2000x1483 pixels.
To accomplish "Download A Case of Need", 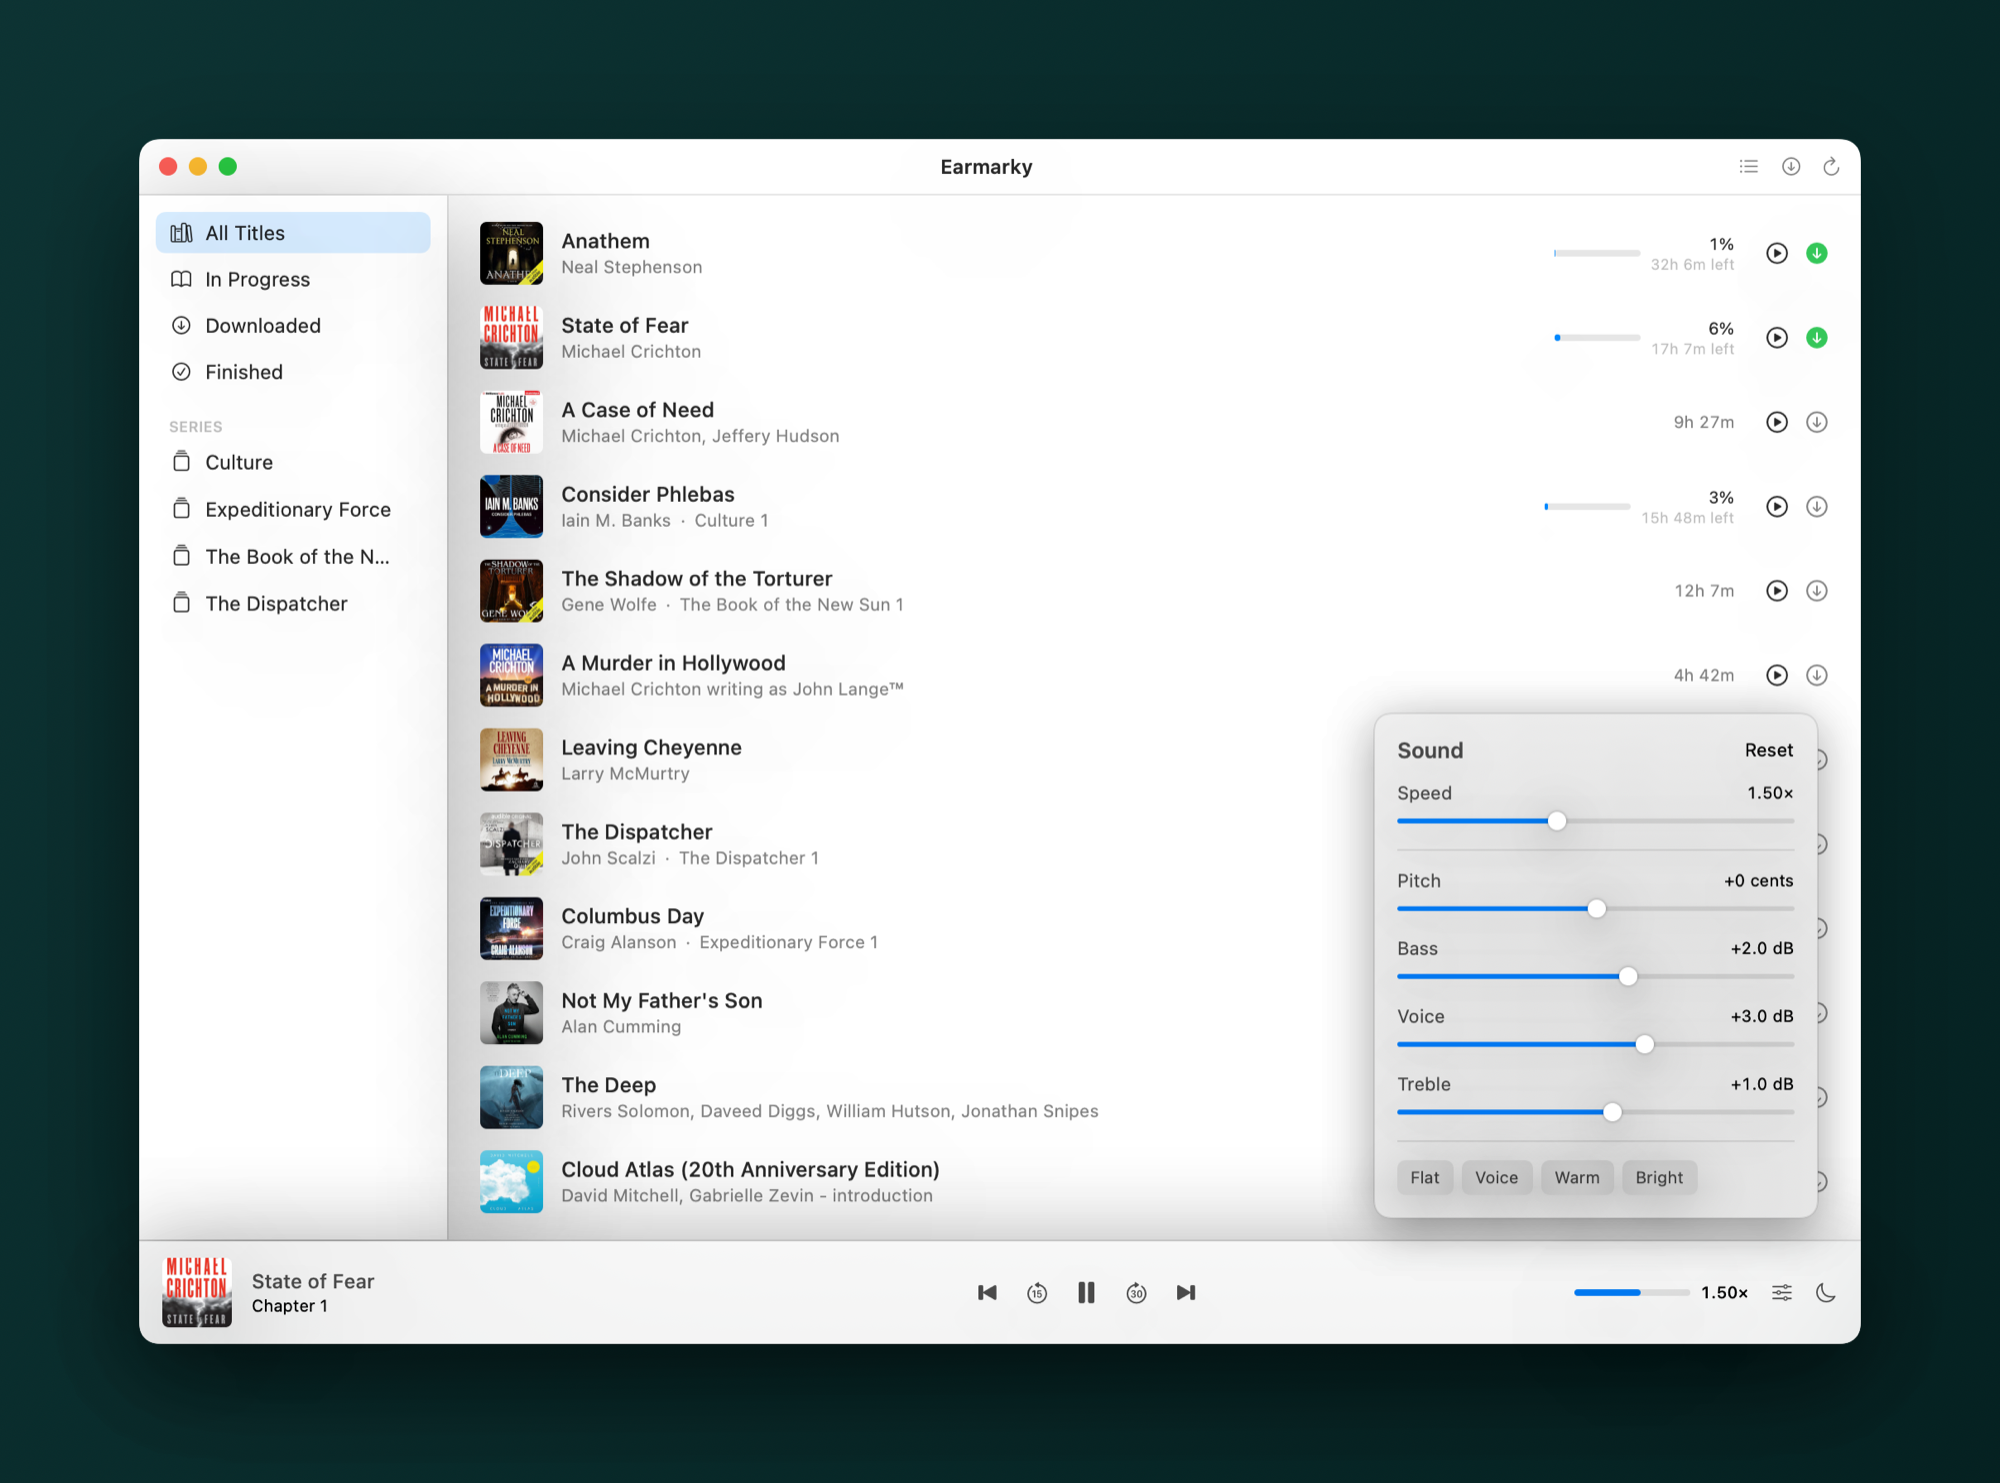I will [1817, 422].
